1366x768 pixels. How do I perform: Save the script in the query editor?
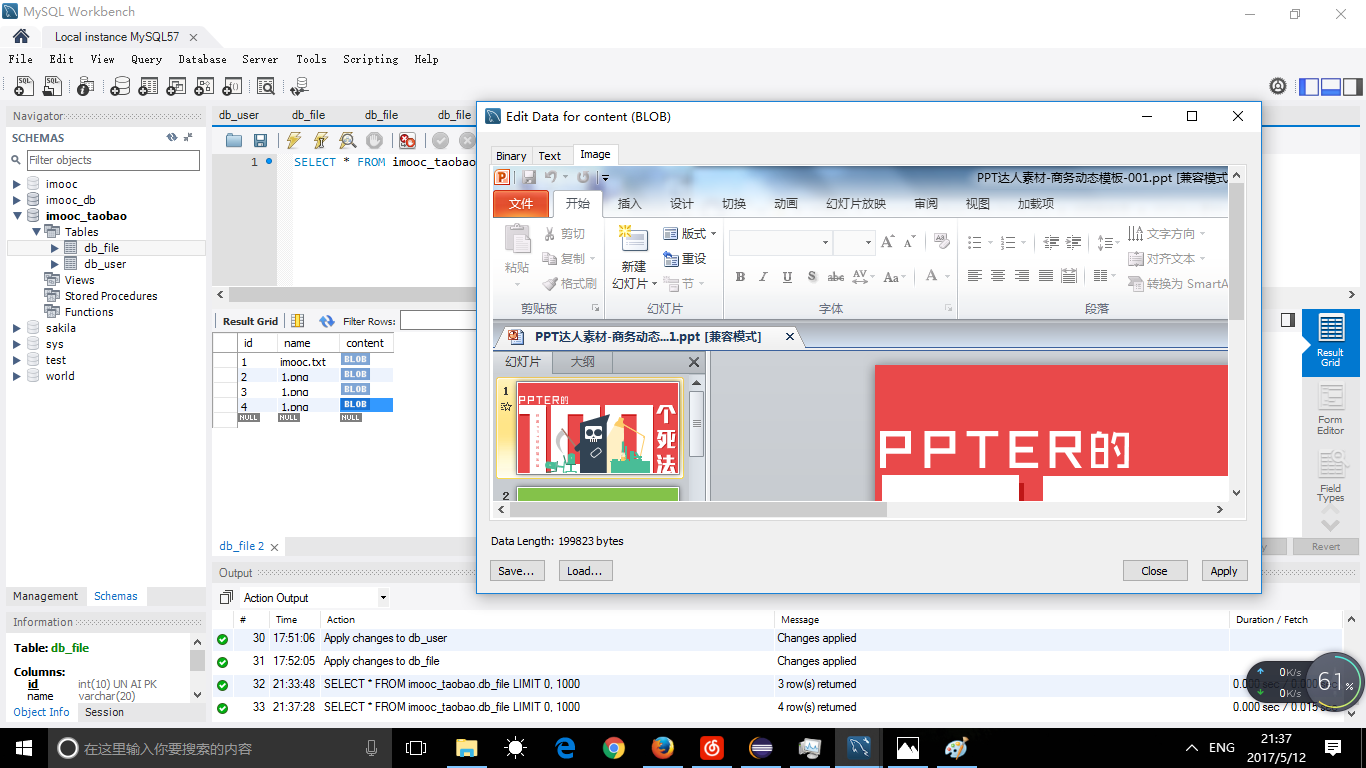(260, 141)
